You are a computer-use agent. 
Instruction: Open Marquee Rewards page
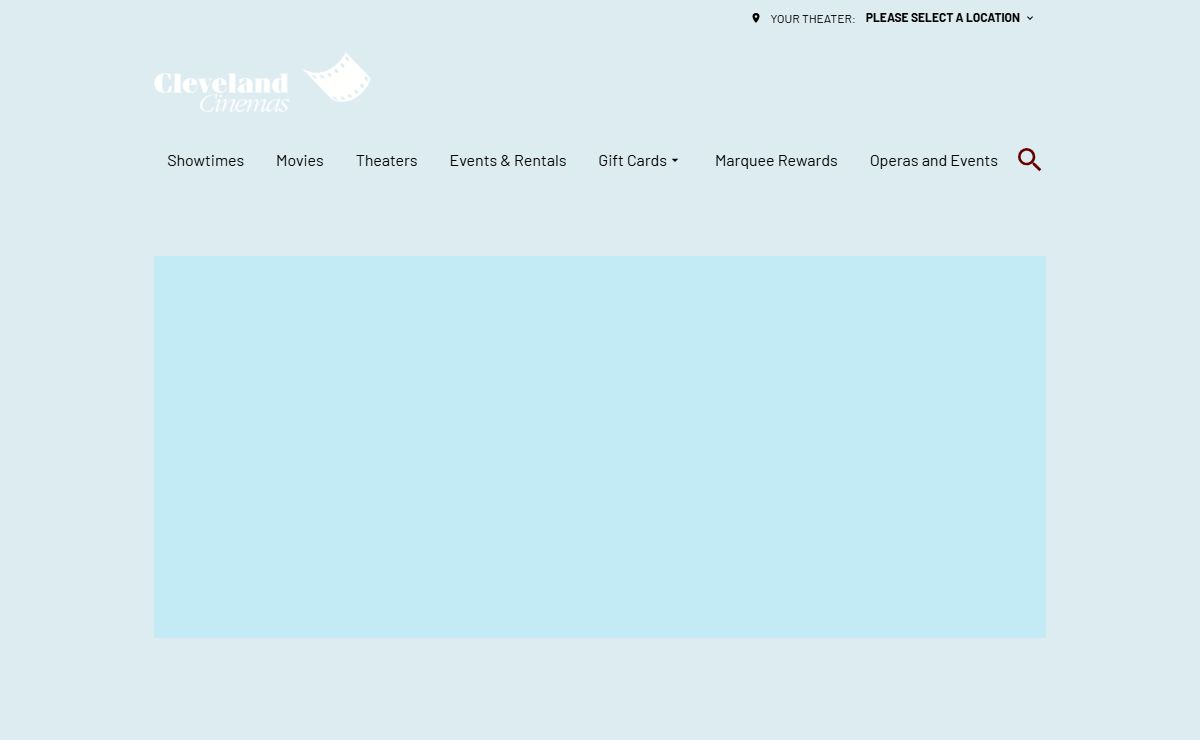[x=776, y=160]
